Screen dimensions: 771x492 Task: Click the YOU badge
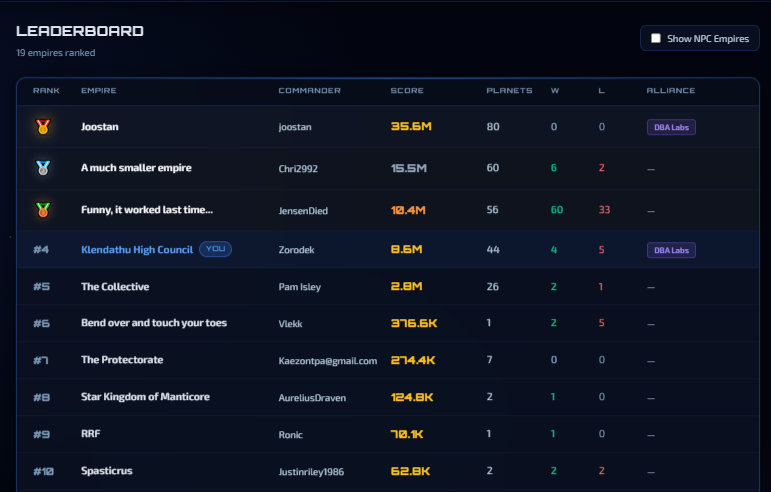pyautogui.click(x=215, y=249)
